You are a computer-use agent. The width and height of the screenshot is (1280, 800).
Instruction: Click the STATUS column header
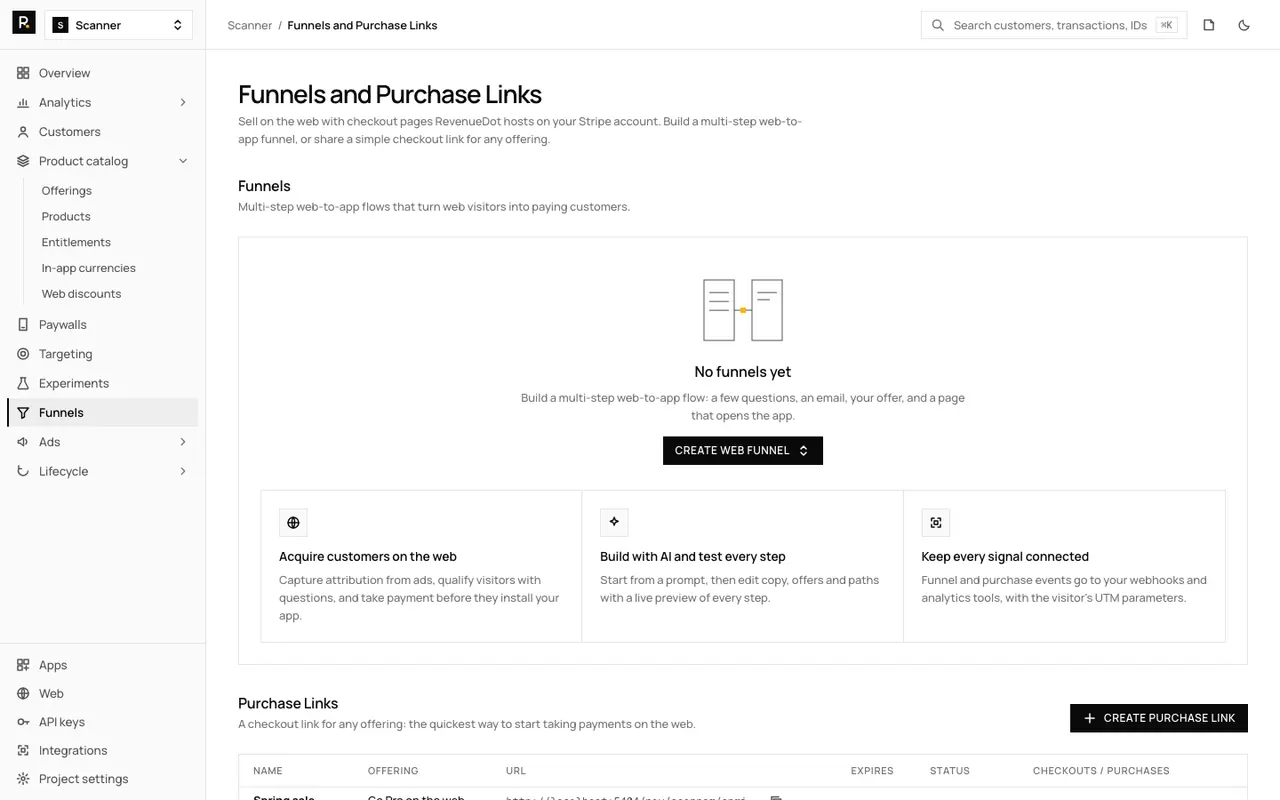tap(950, 771)
